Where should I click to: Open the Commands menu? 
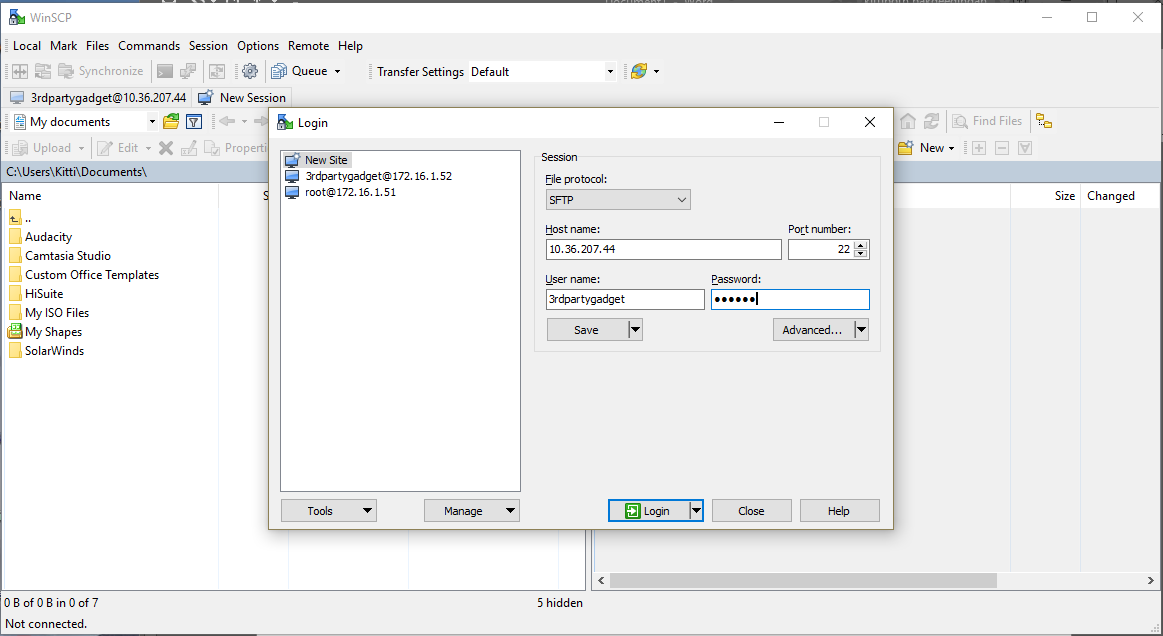(149, 46)
